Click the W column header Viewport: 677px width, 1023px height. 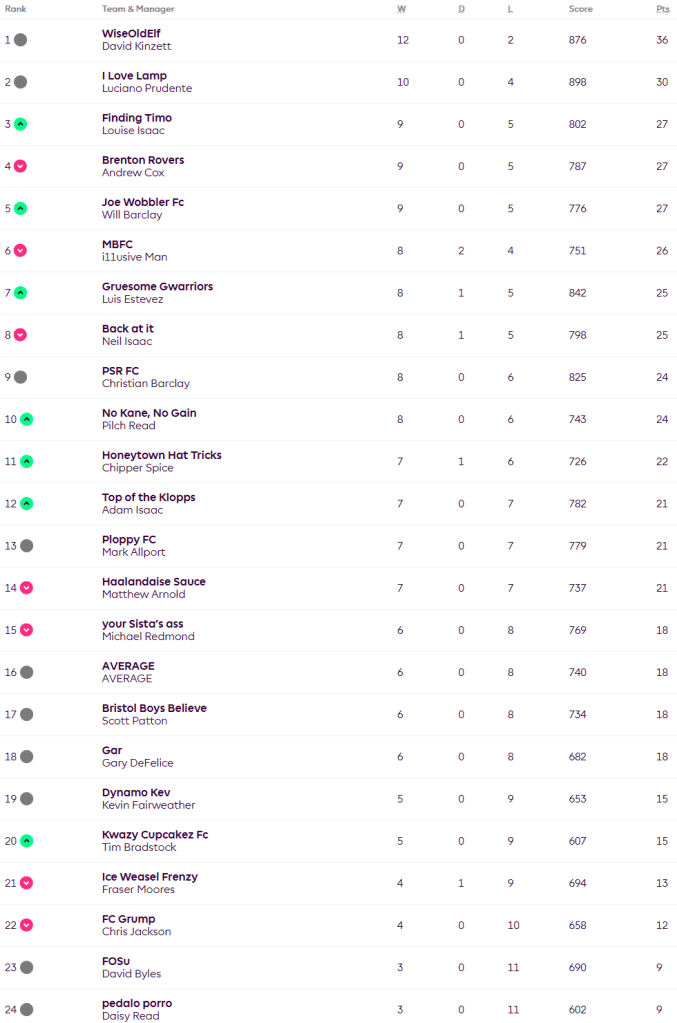pos(401,9)
